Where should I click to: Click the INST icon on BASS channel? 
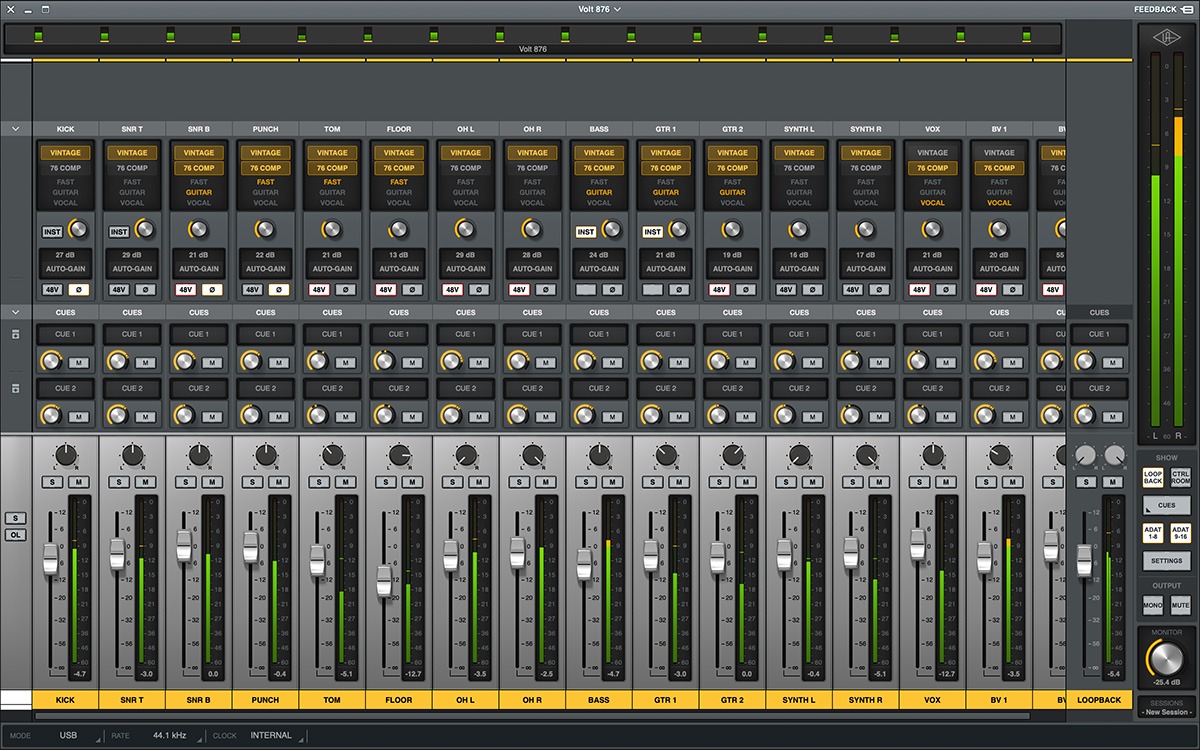pyautogui.click(x=585, y=232)
